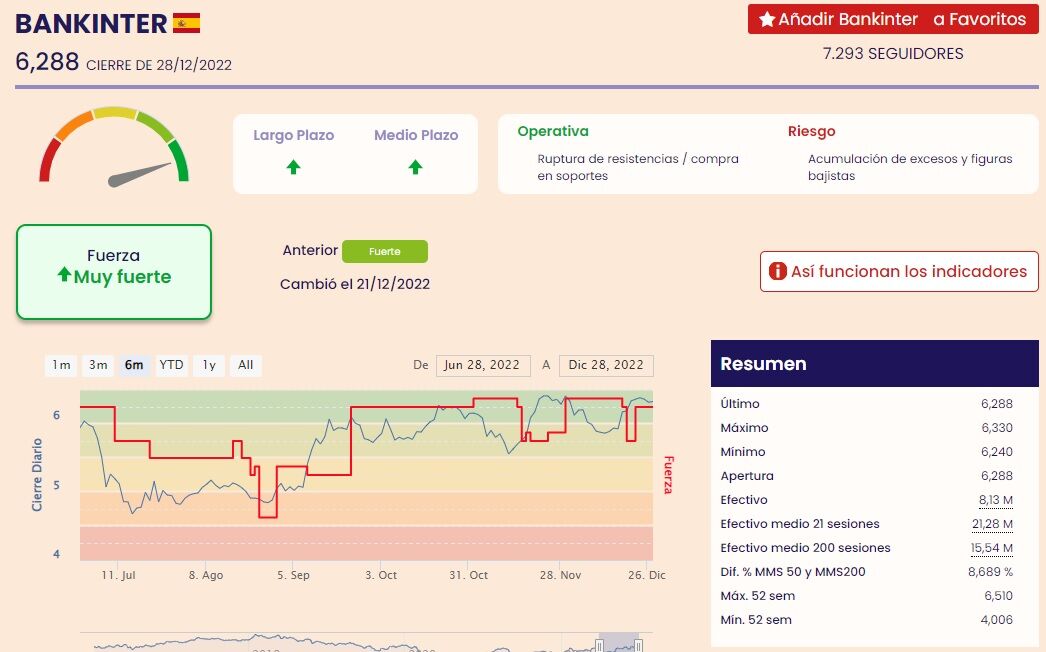Click the Spanish flag icon next to BANKINTER
Viewport: 1046px width, 652px height.
tap(186, 23)
